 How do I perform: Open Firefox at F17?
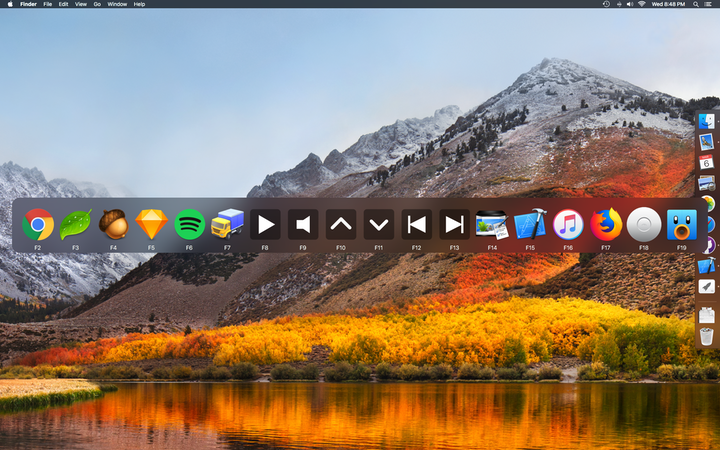[x=606, y=224]
